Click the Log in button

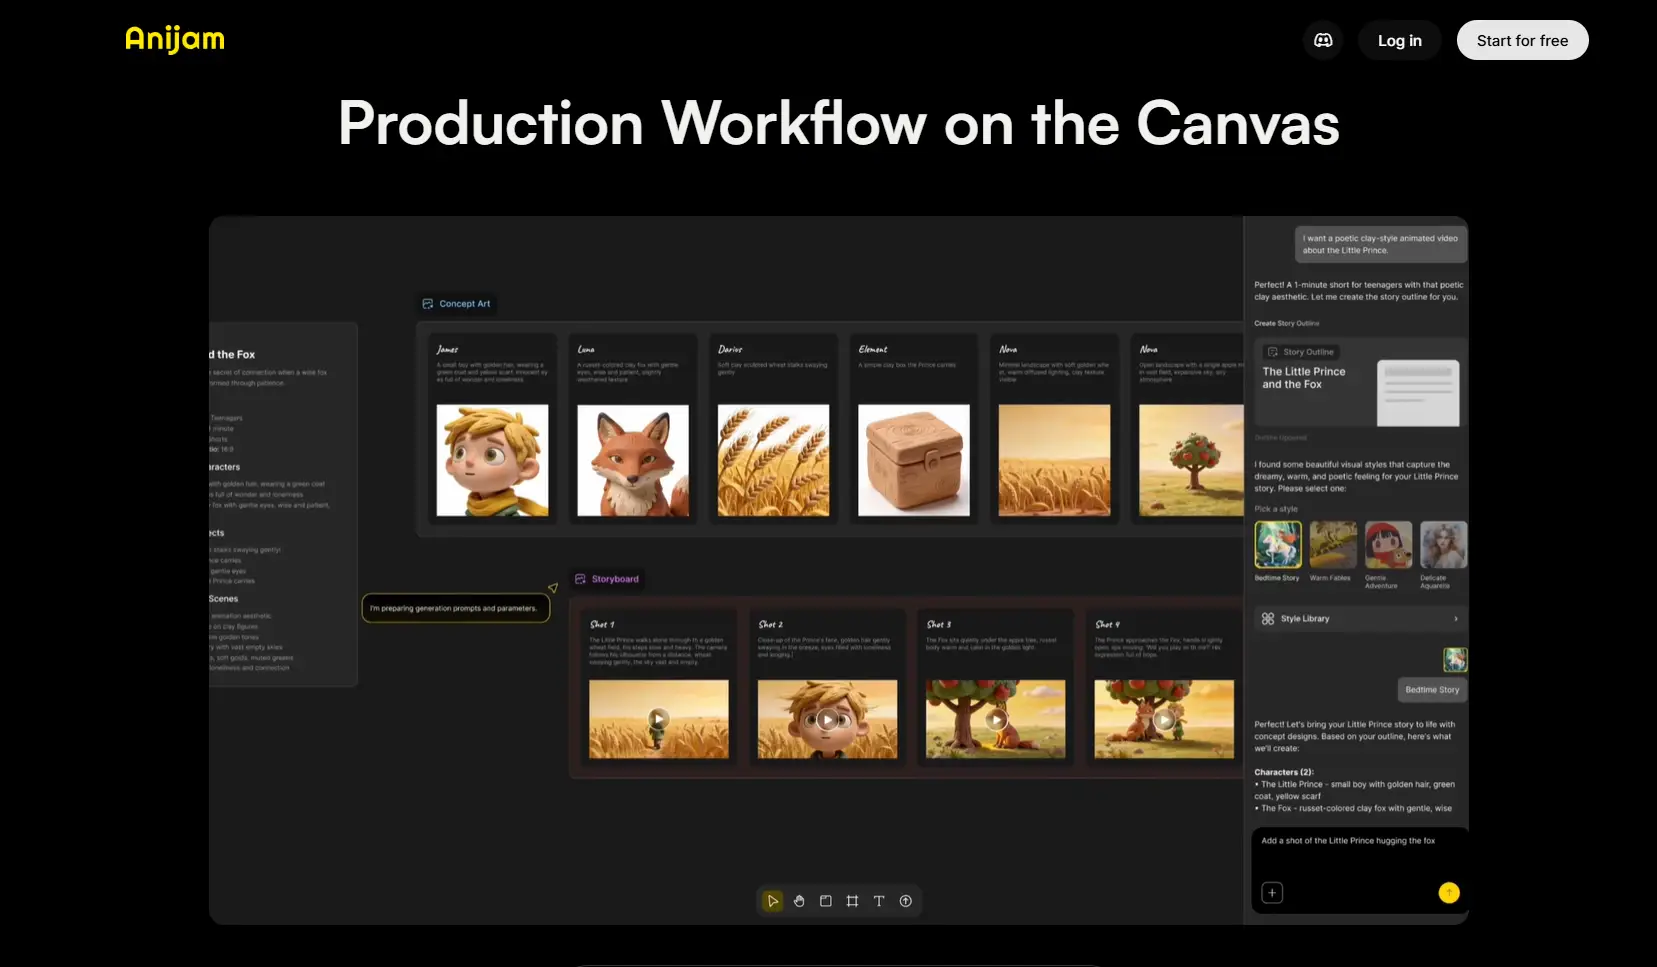[1399, 41]
